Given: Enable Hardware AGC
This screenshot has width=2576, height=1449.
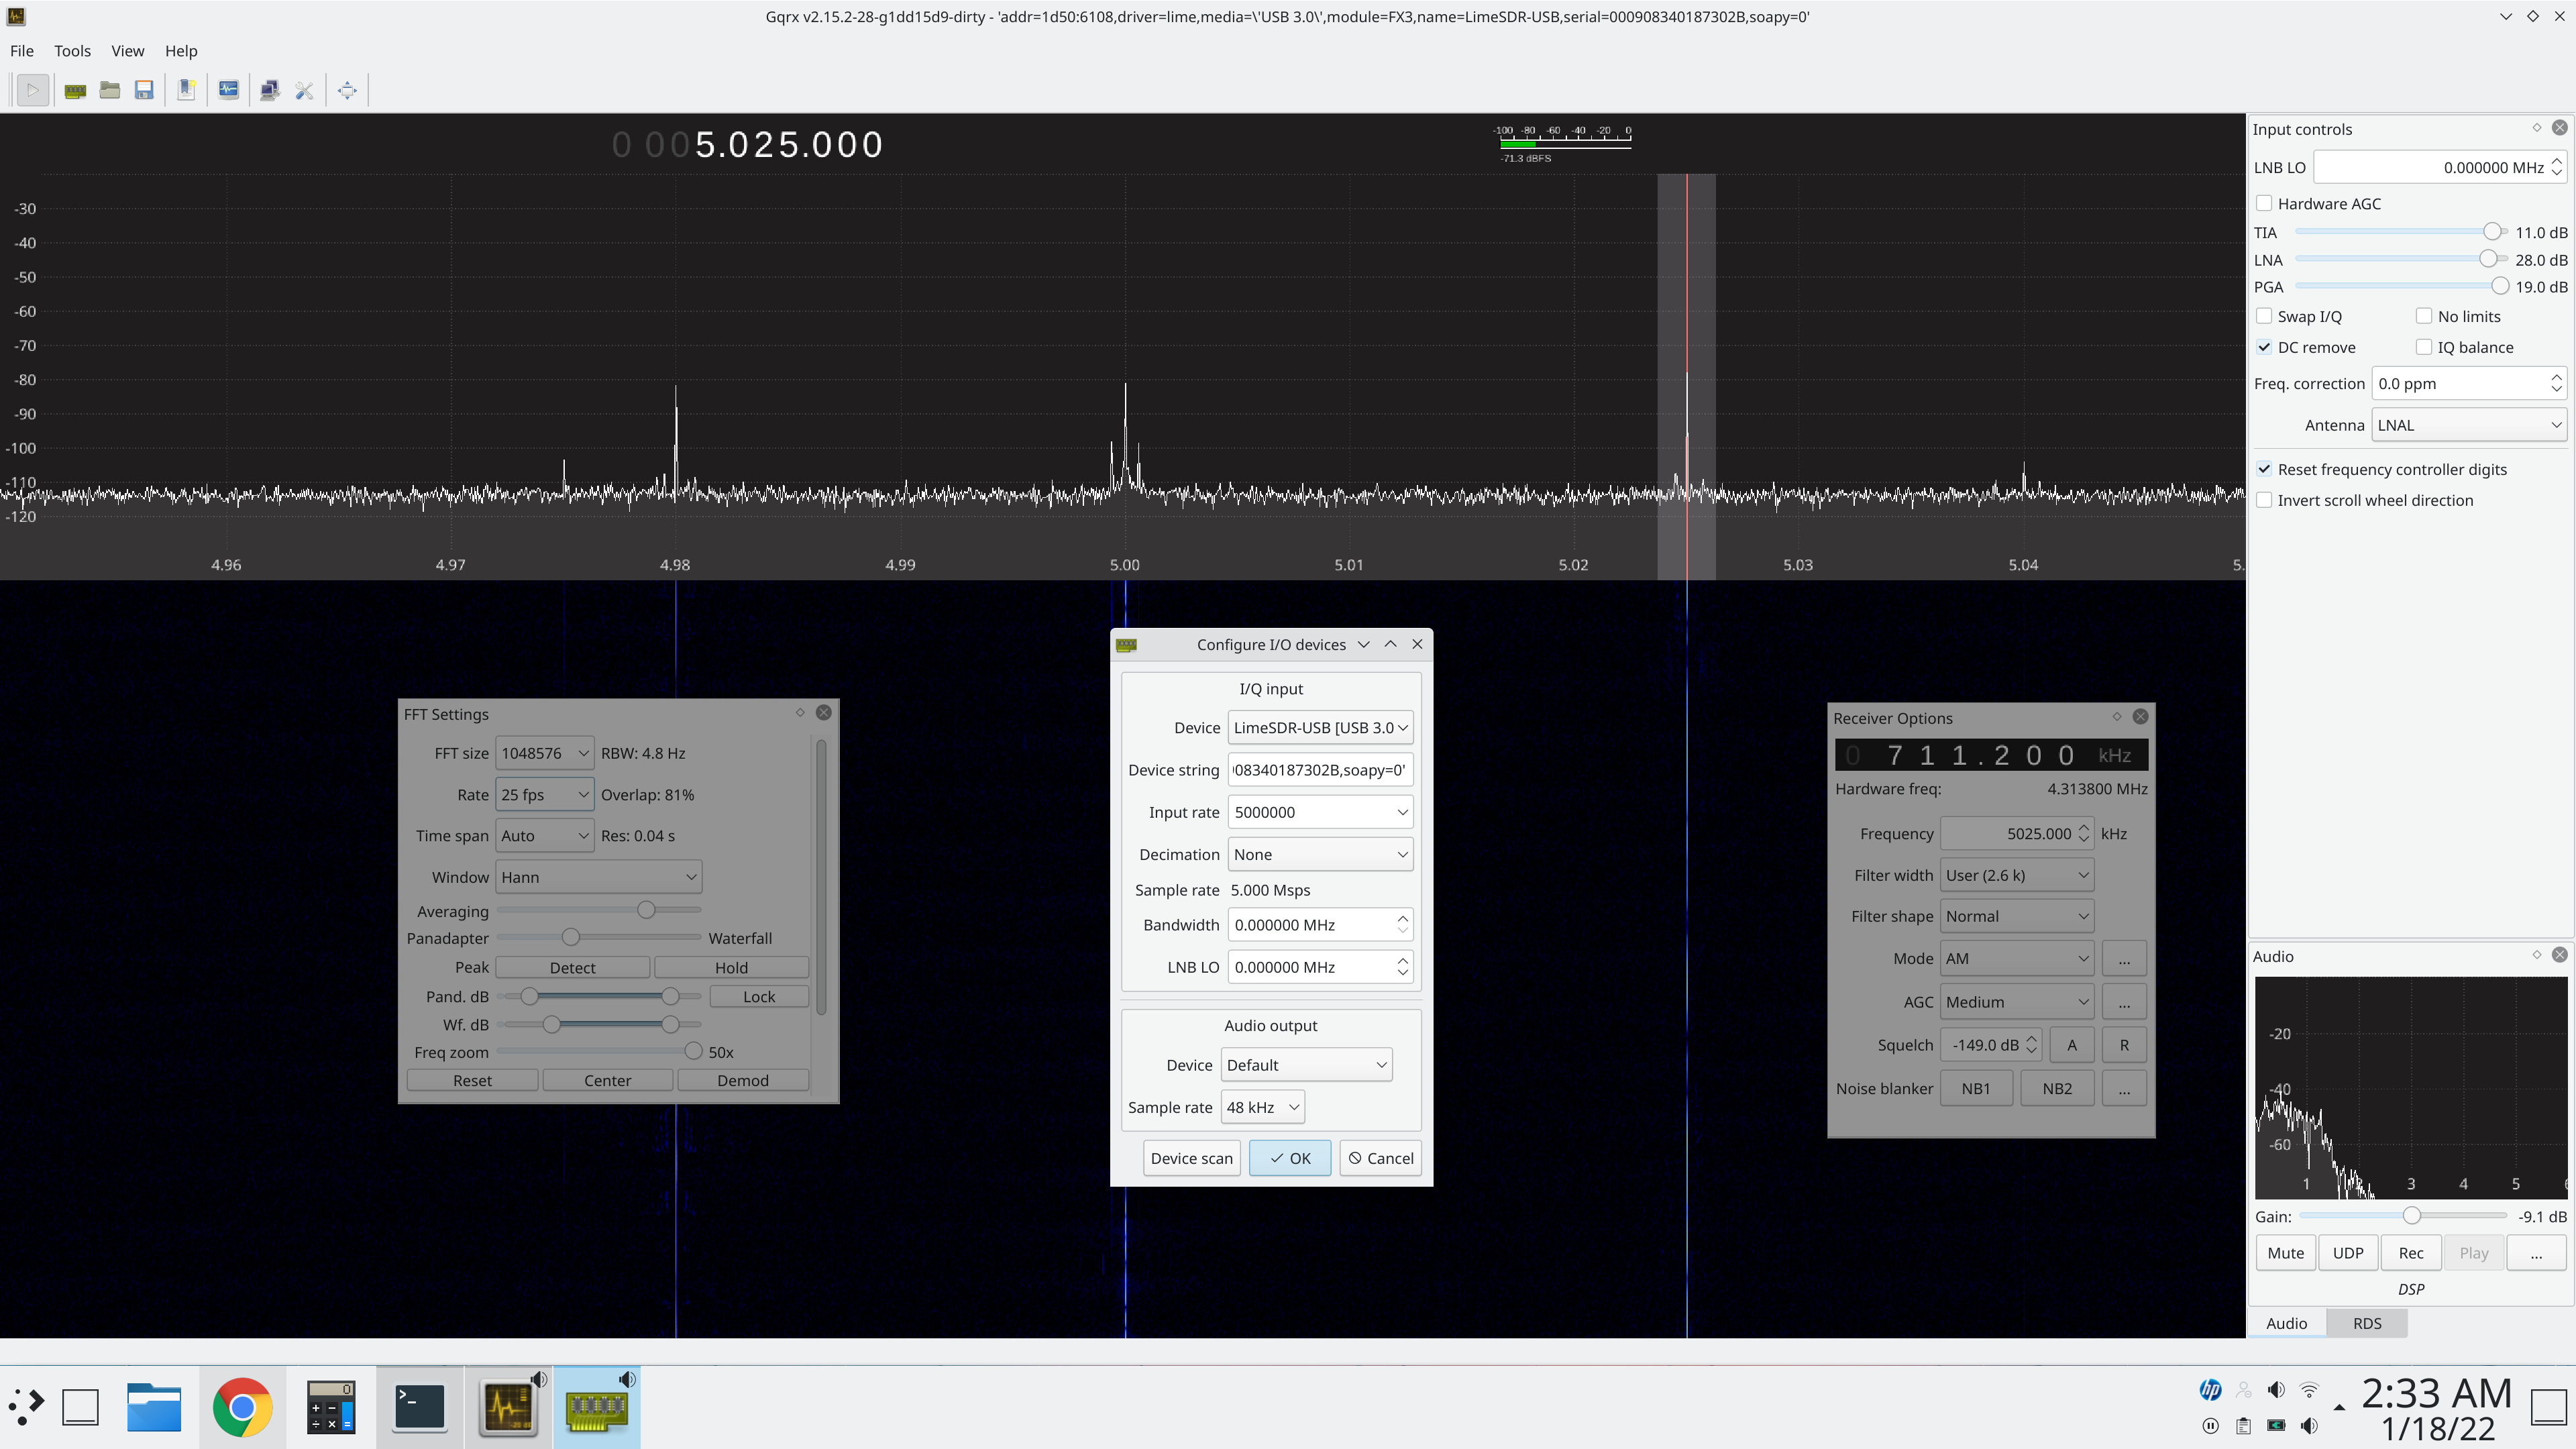Looking at the screenshot, I should pyautogui.click(x=2265, y=203).
